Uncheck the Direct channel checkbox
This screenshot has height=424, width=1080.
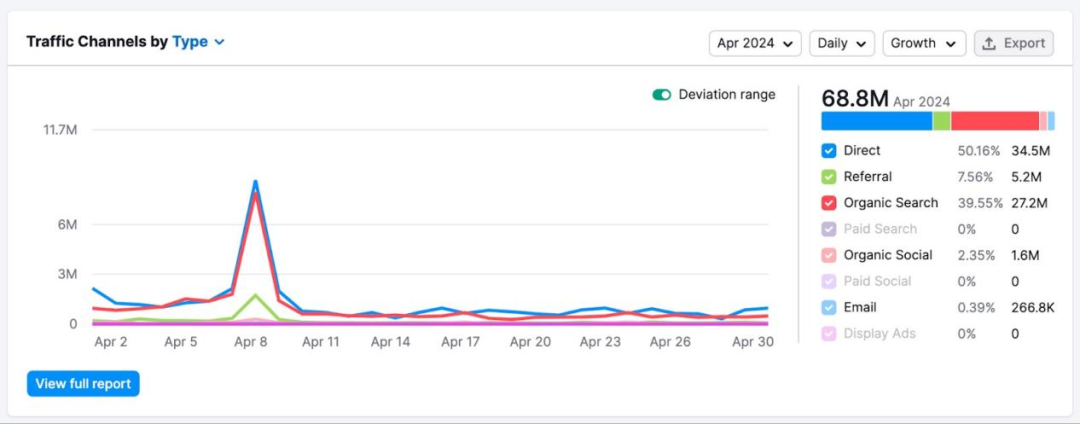(x=828, y=151)
